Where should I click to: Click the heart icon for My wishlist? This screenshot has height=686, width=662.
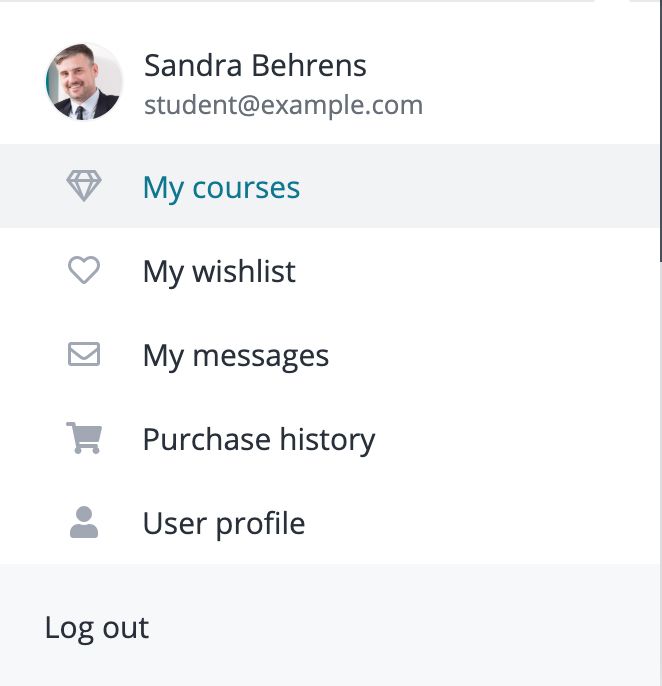pyautogui.click(x=84, y=270)
